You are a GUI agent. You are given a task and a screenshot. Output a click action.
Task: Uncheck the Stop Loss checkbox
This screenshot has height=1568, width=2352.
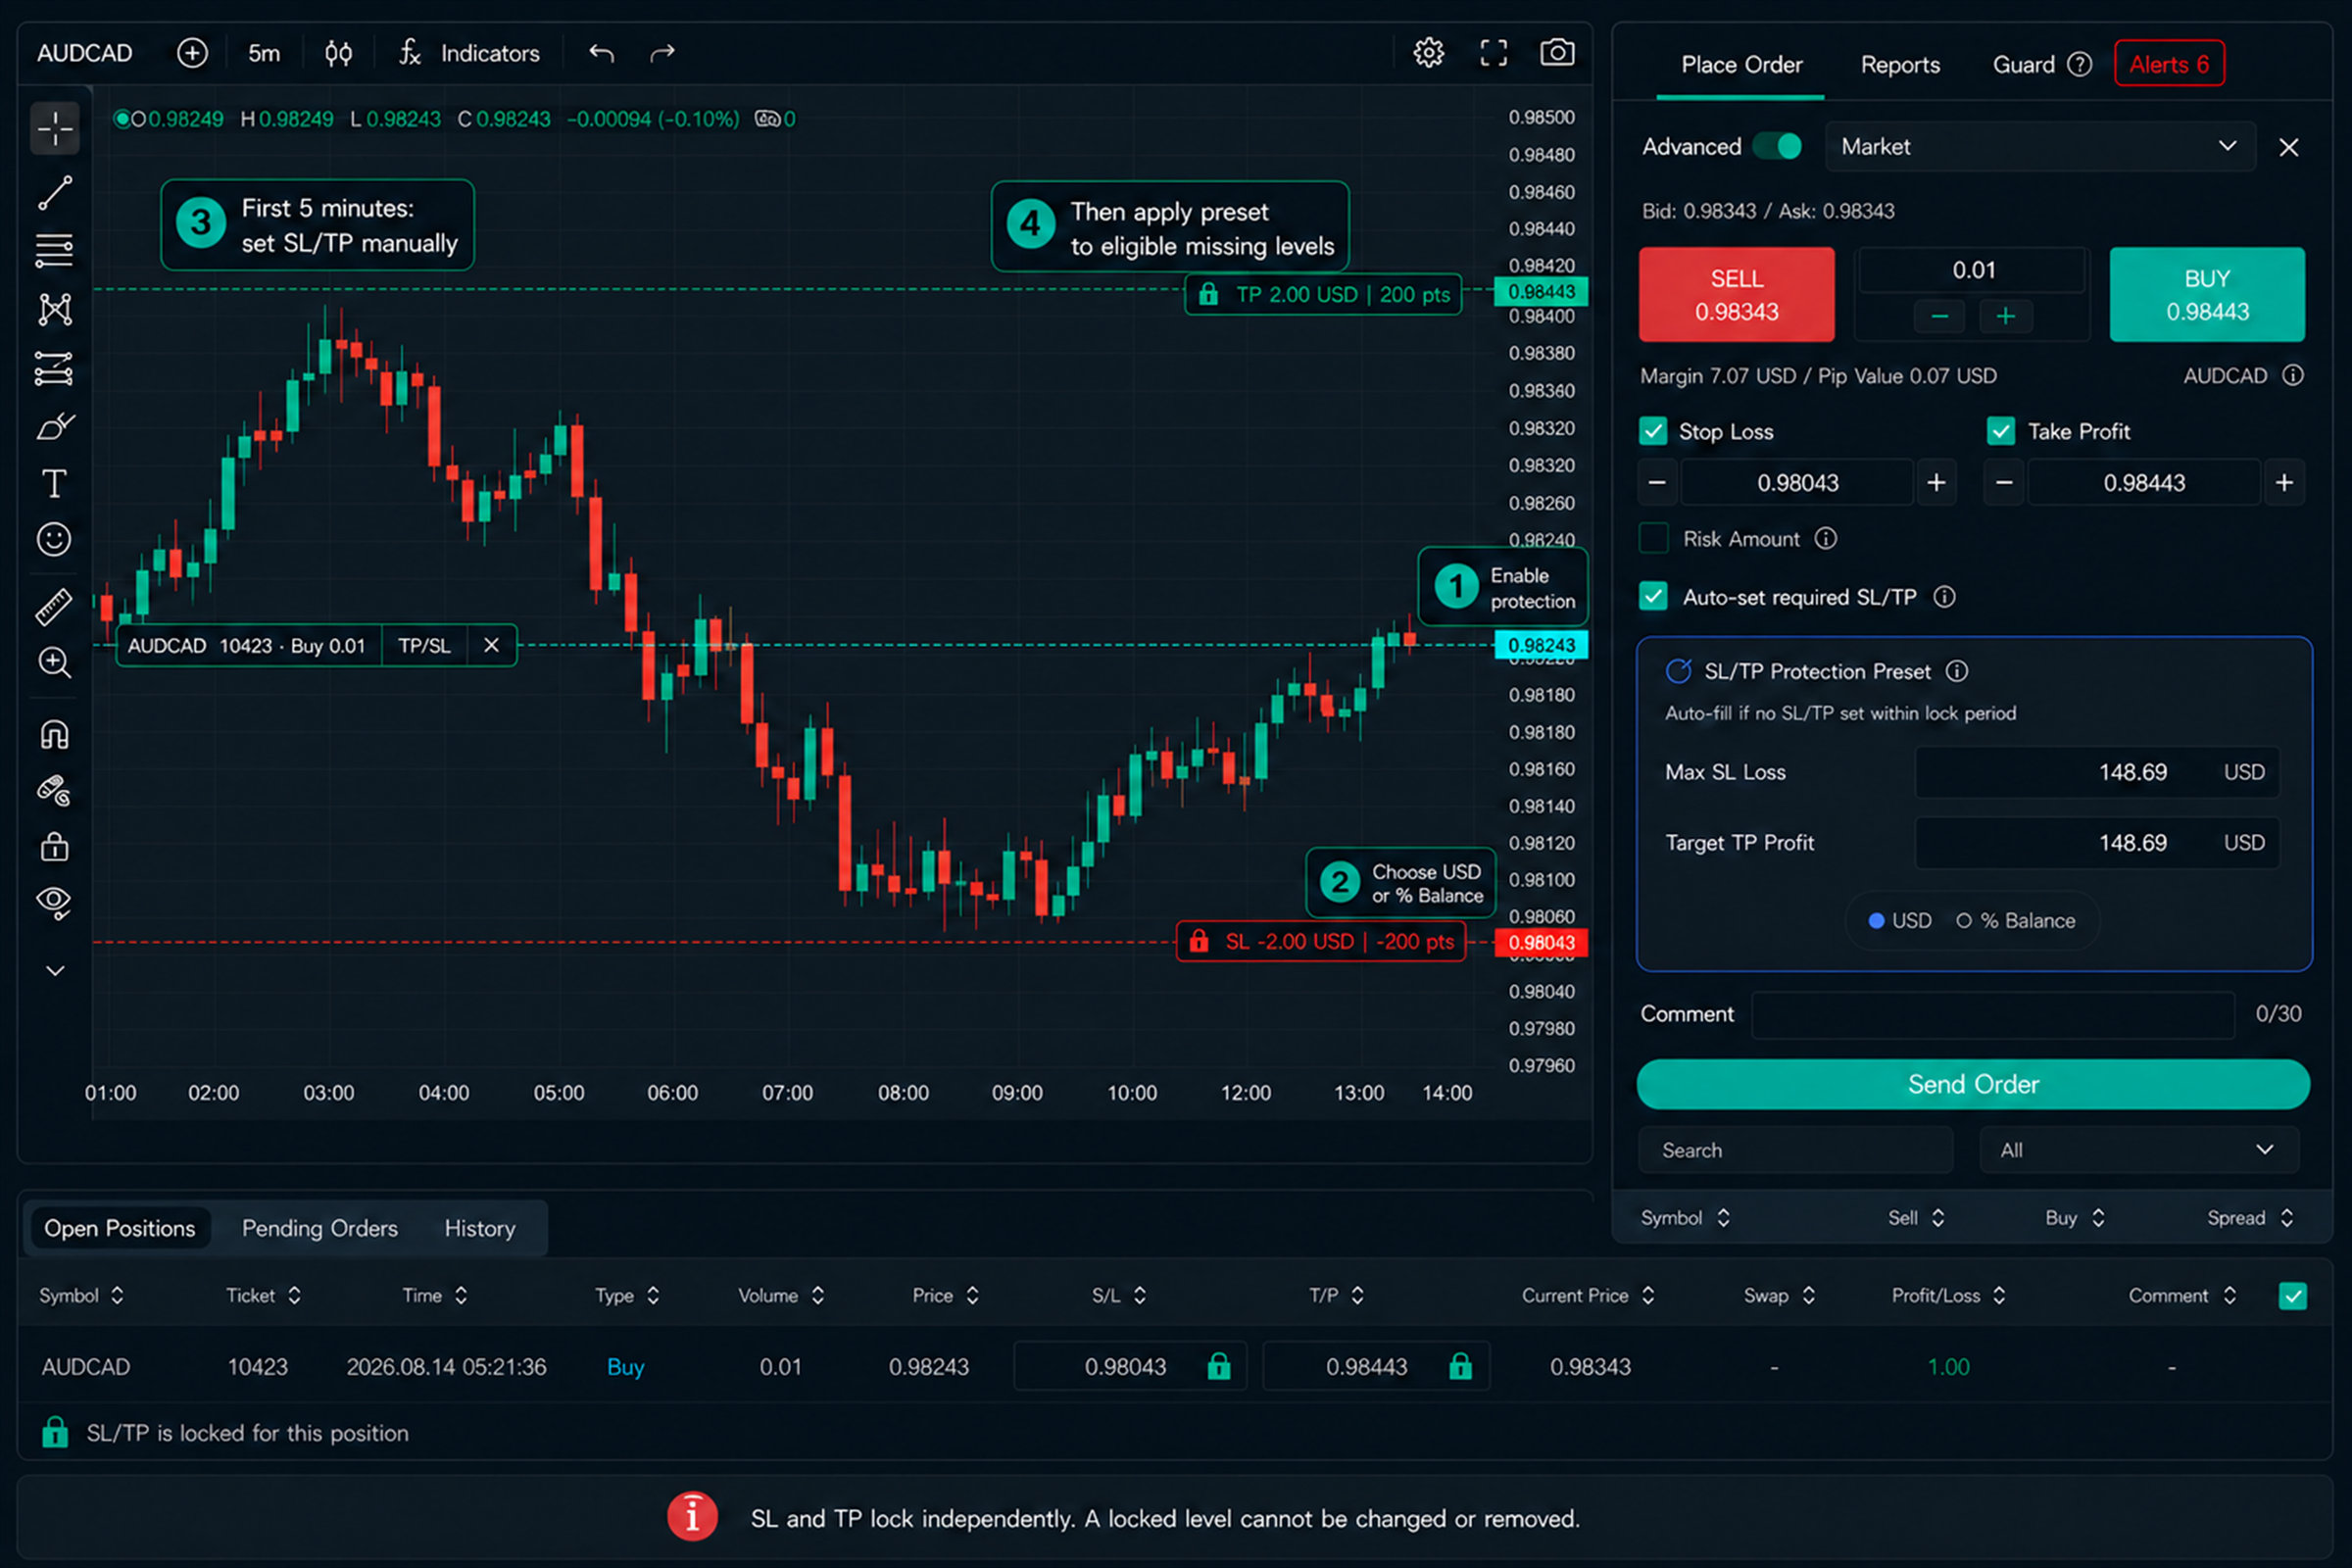[x=1653, y=431]
